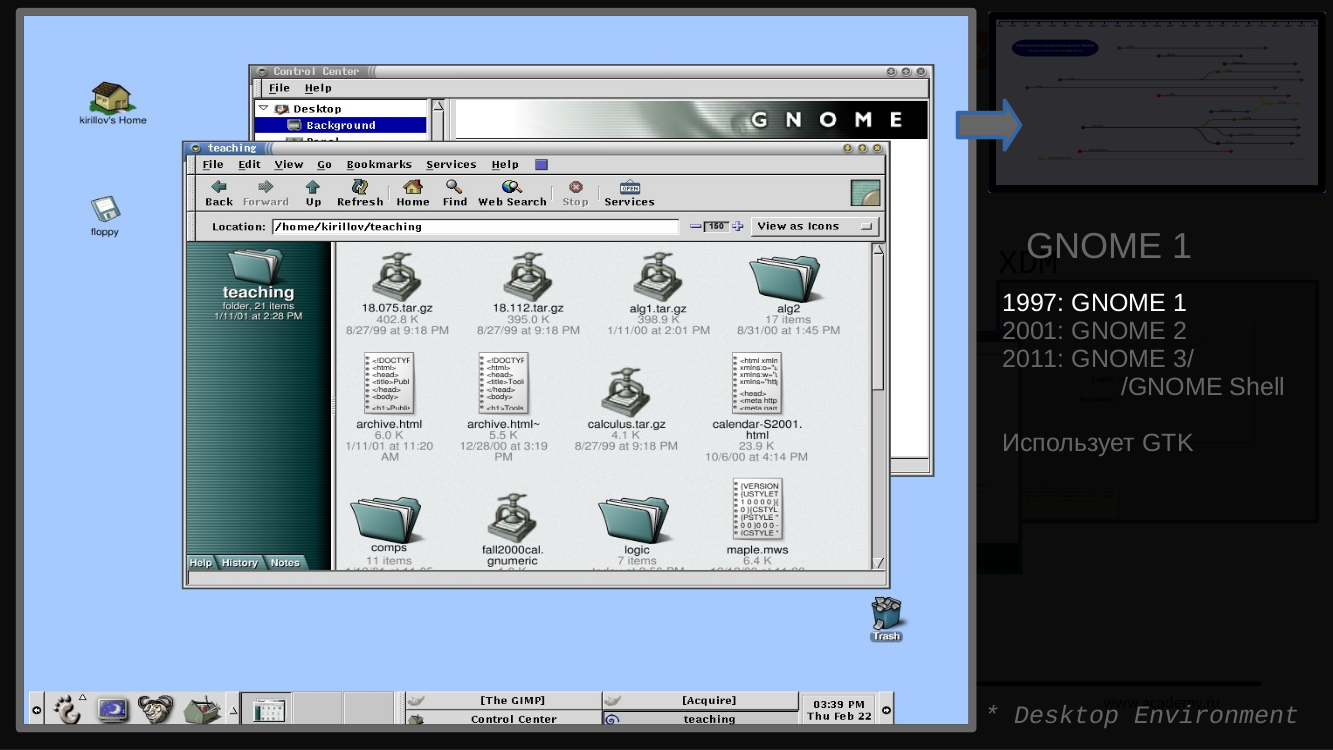Open the Edit menu
This screenshot has width=1333, height=750.
click(x=249, y=164)
